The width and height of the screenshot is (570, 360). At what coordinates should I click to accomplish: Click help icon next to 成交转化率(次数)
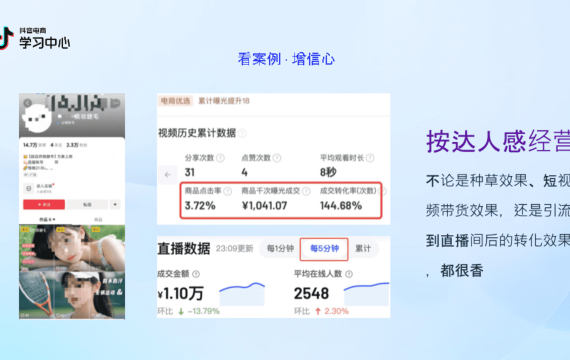[x=383, y=191]
